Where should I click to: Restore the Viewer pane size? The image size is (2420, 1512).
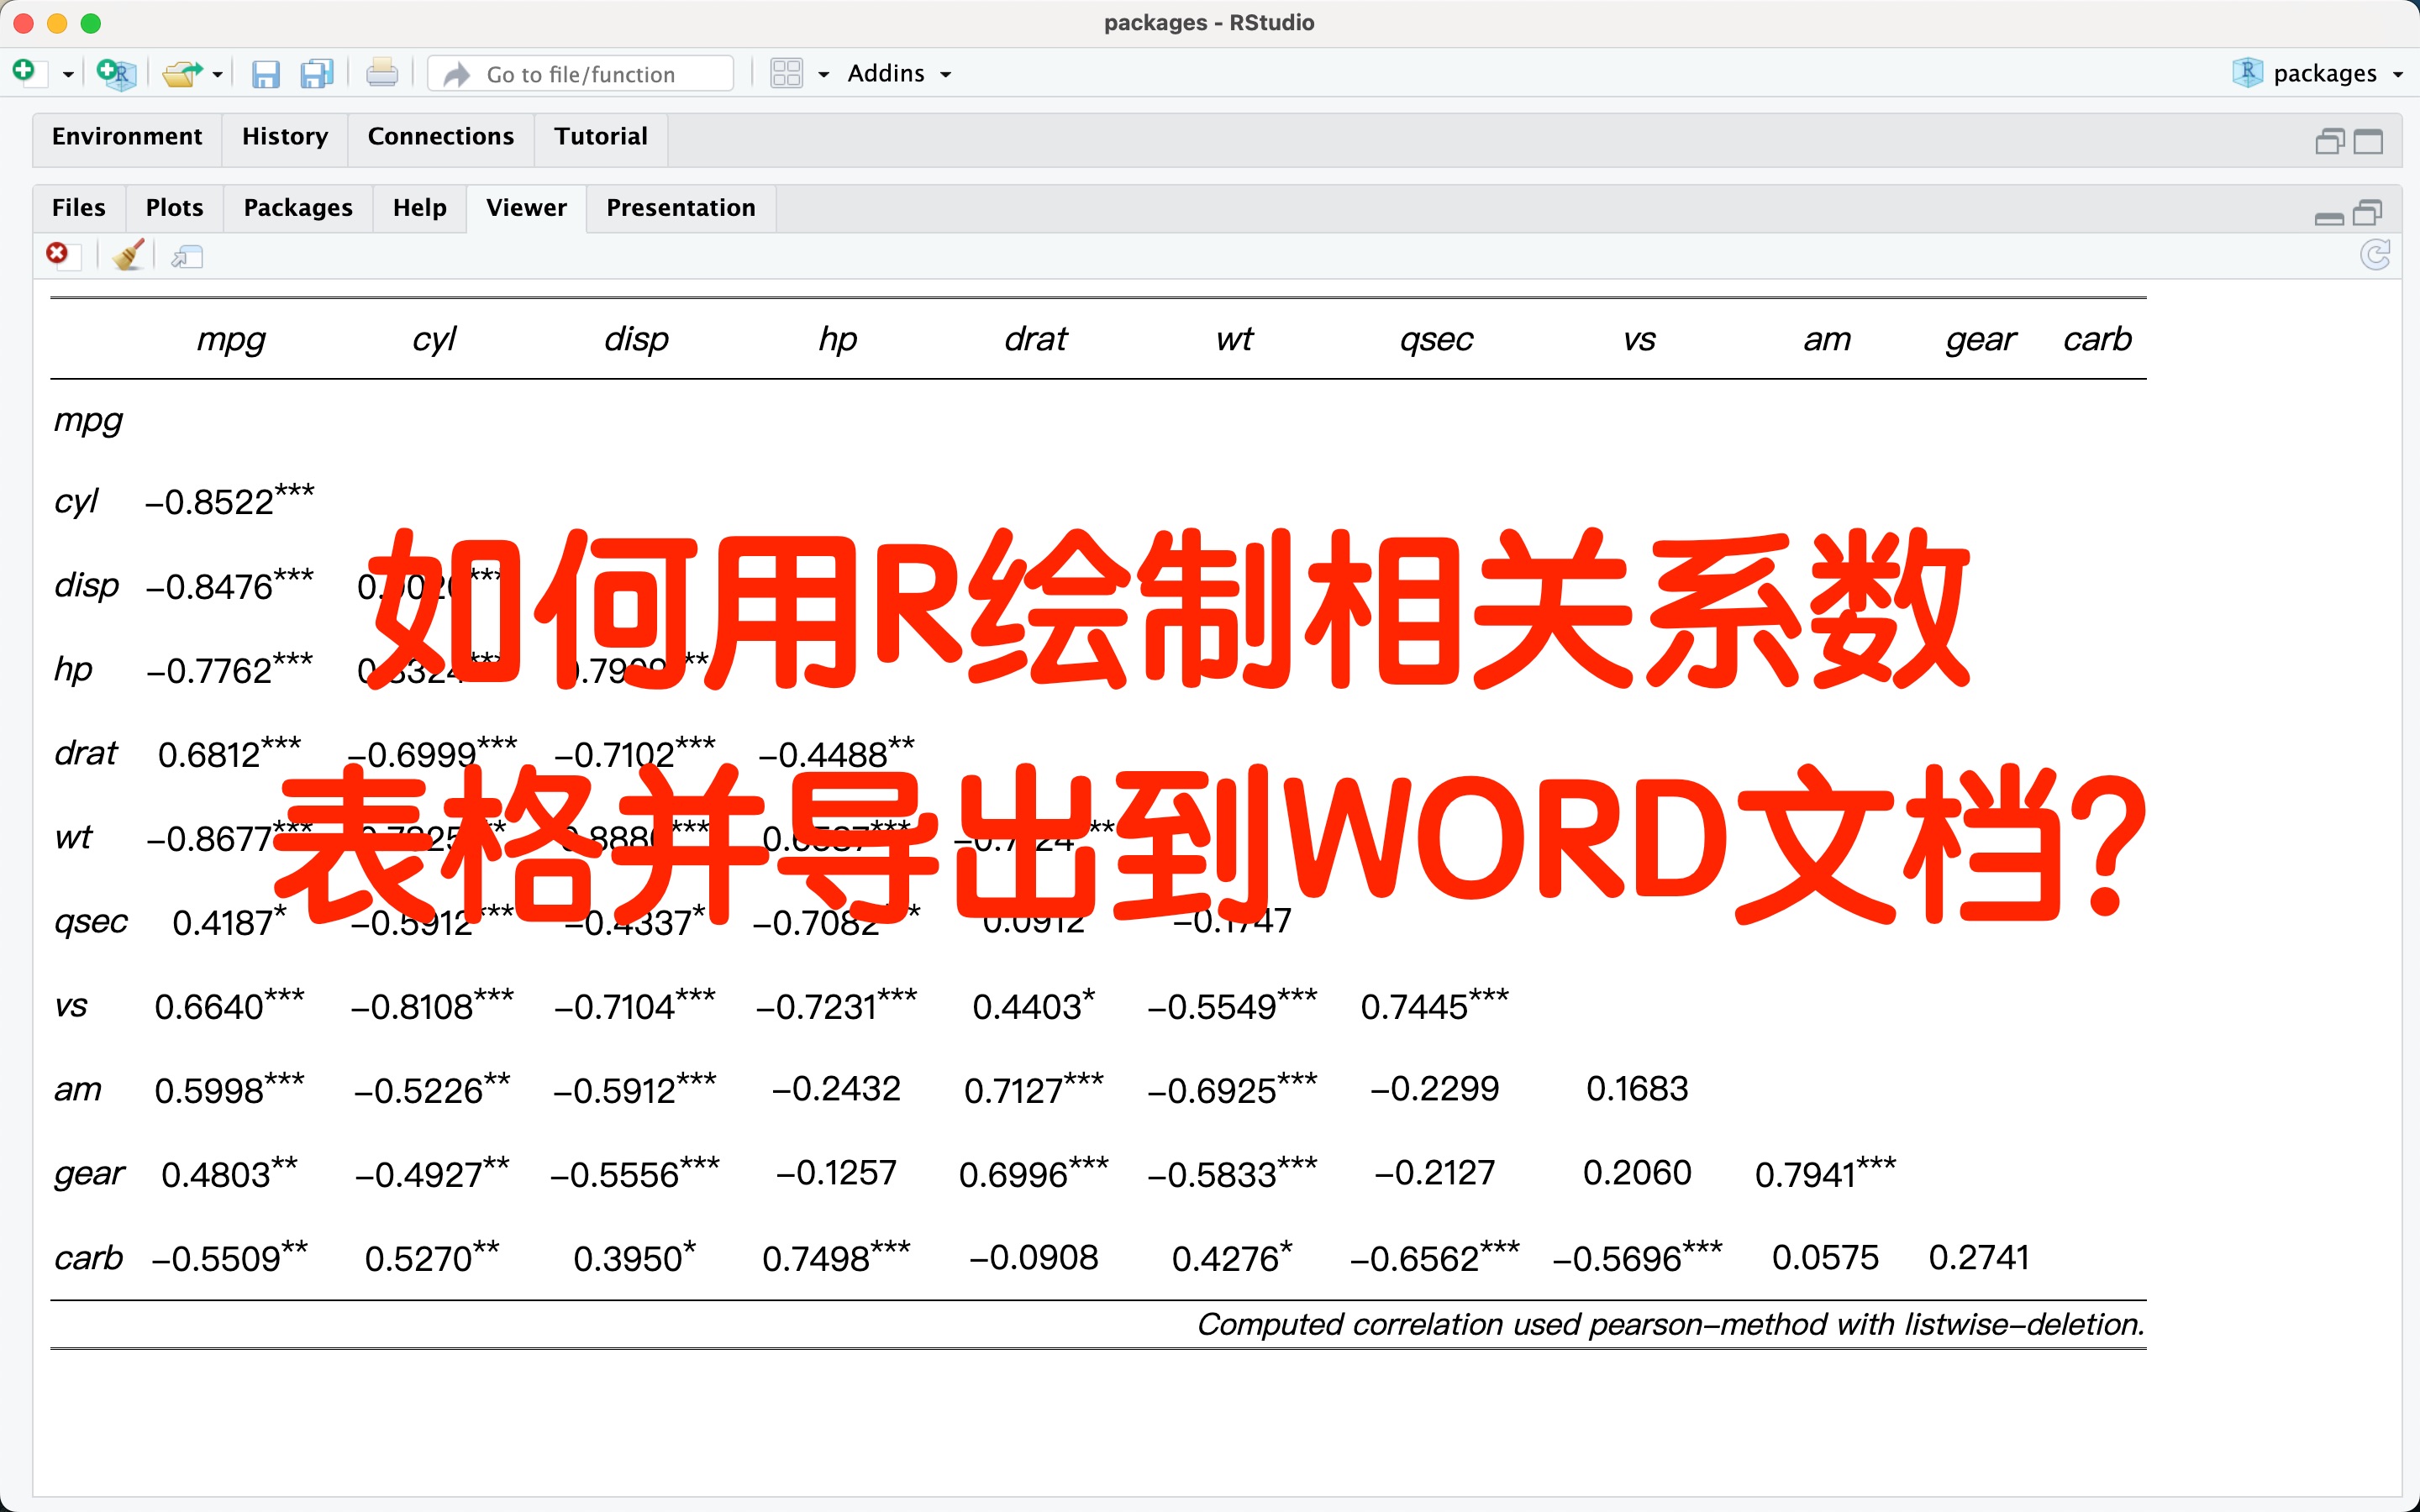pyautogui.click(x=2368, y=213)
